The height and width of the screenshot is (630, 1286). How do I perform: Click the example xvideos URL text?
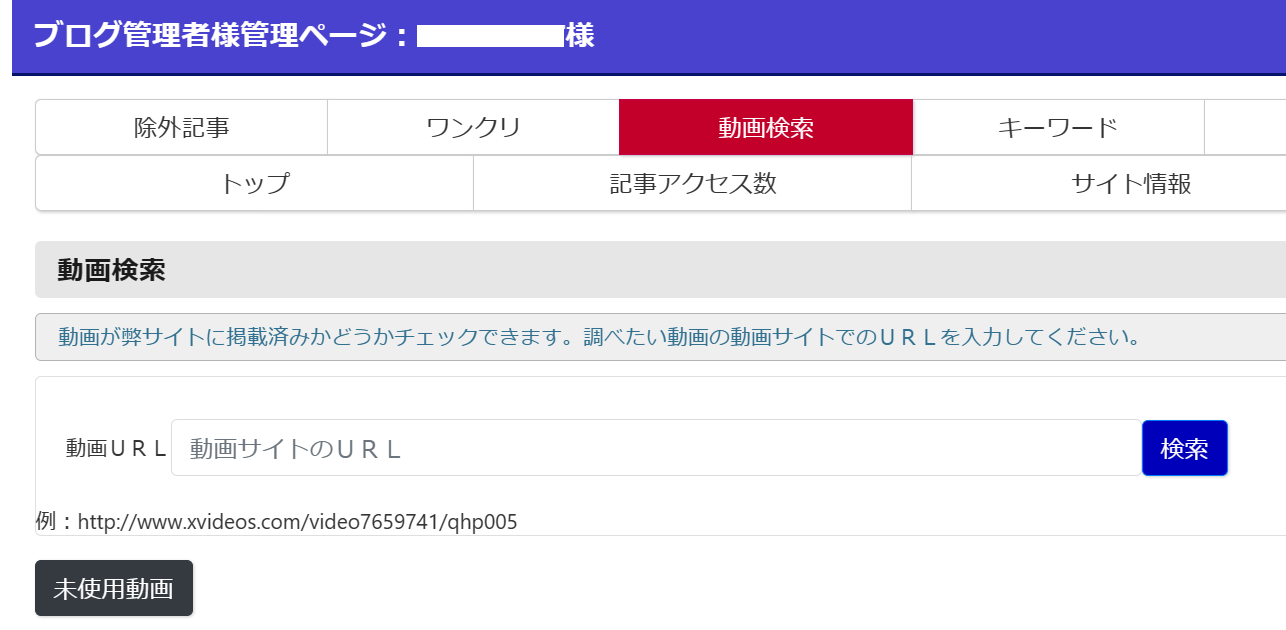pos(297,522)
